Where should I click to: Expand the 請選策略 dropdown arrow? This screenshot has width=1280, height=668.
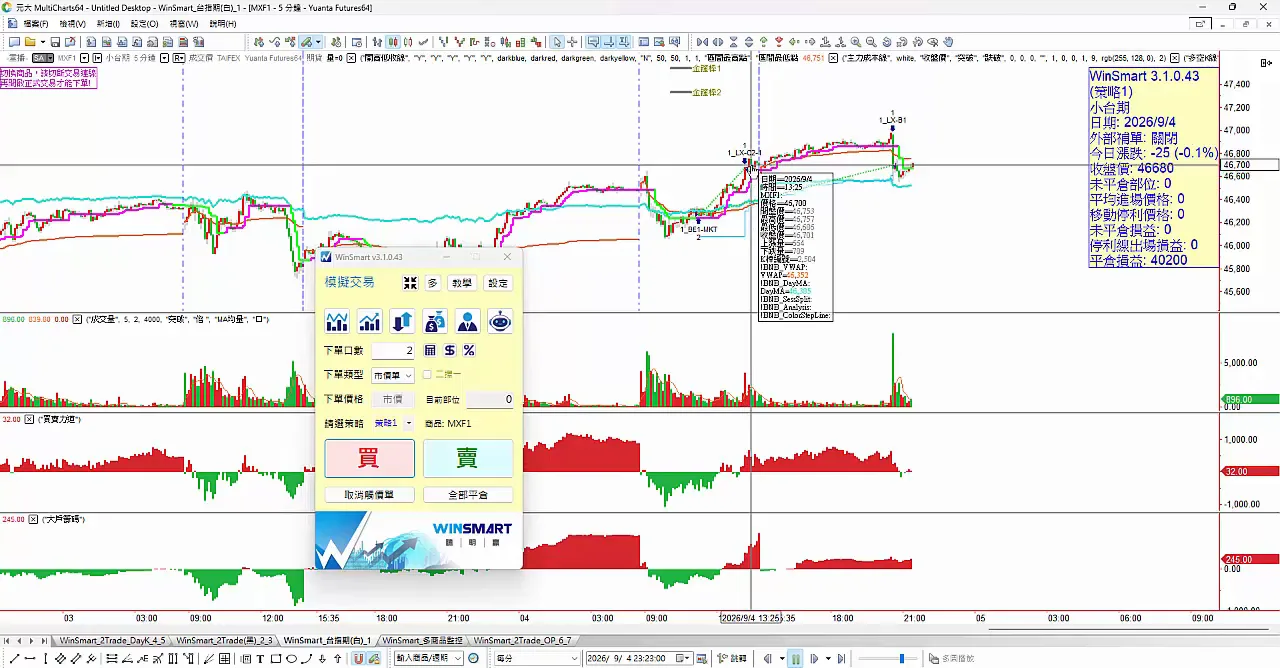point(409,424)
